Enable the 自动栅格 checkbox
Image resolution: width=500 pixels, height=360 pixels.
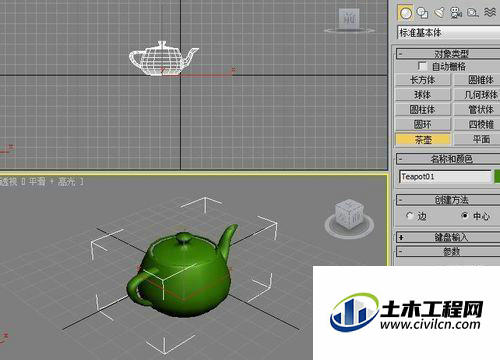(422, 66)
